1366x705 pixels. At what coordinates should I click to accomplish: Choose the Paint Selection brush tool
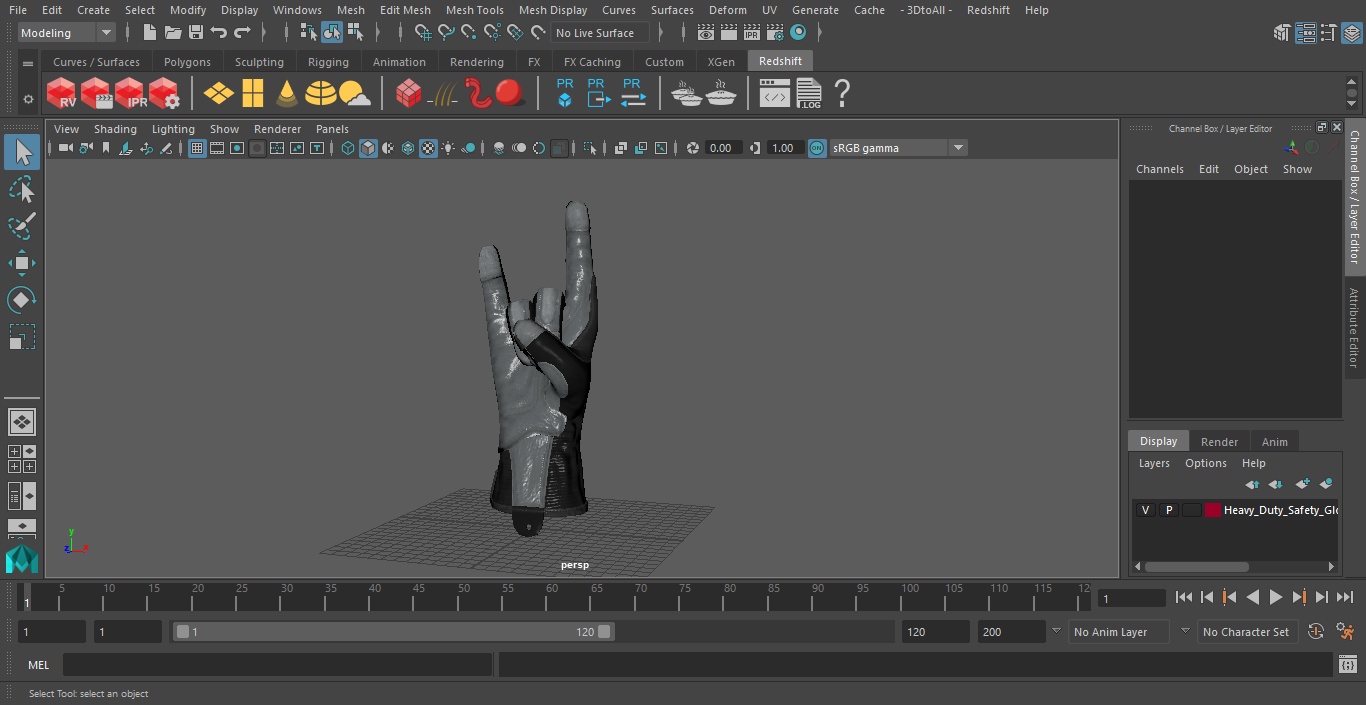22,226
